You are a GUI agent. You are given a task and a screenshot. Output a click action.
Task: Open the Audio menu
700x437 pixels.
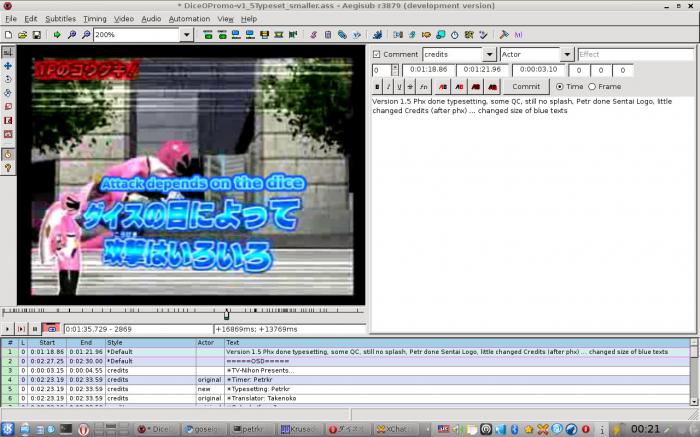[151, 19]
